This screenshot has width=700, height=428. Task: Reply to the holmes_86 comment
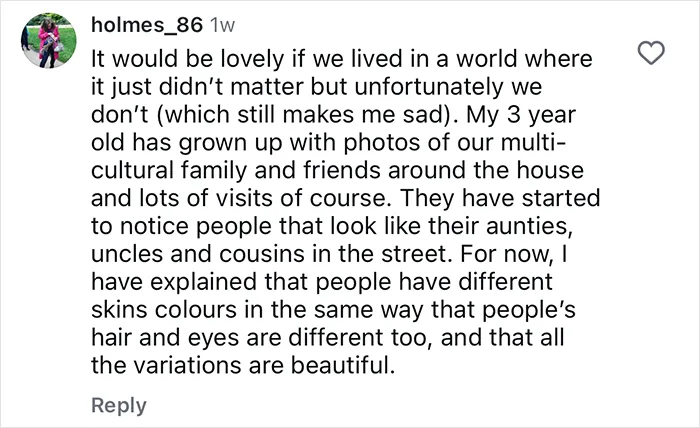click(119, 406)
